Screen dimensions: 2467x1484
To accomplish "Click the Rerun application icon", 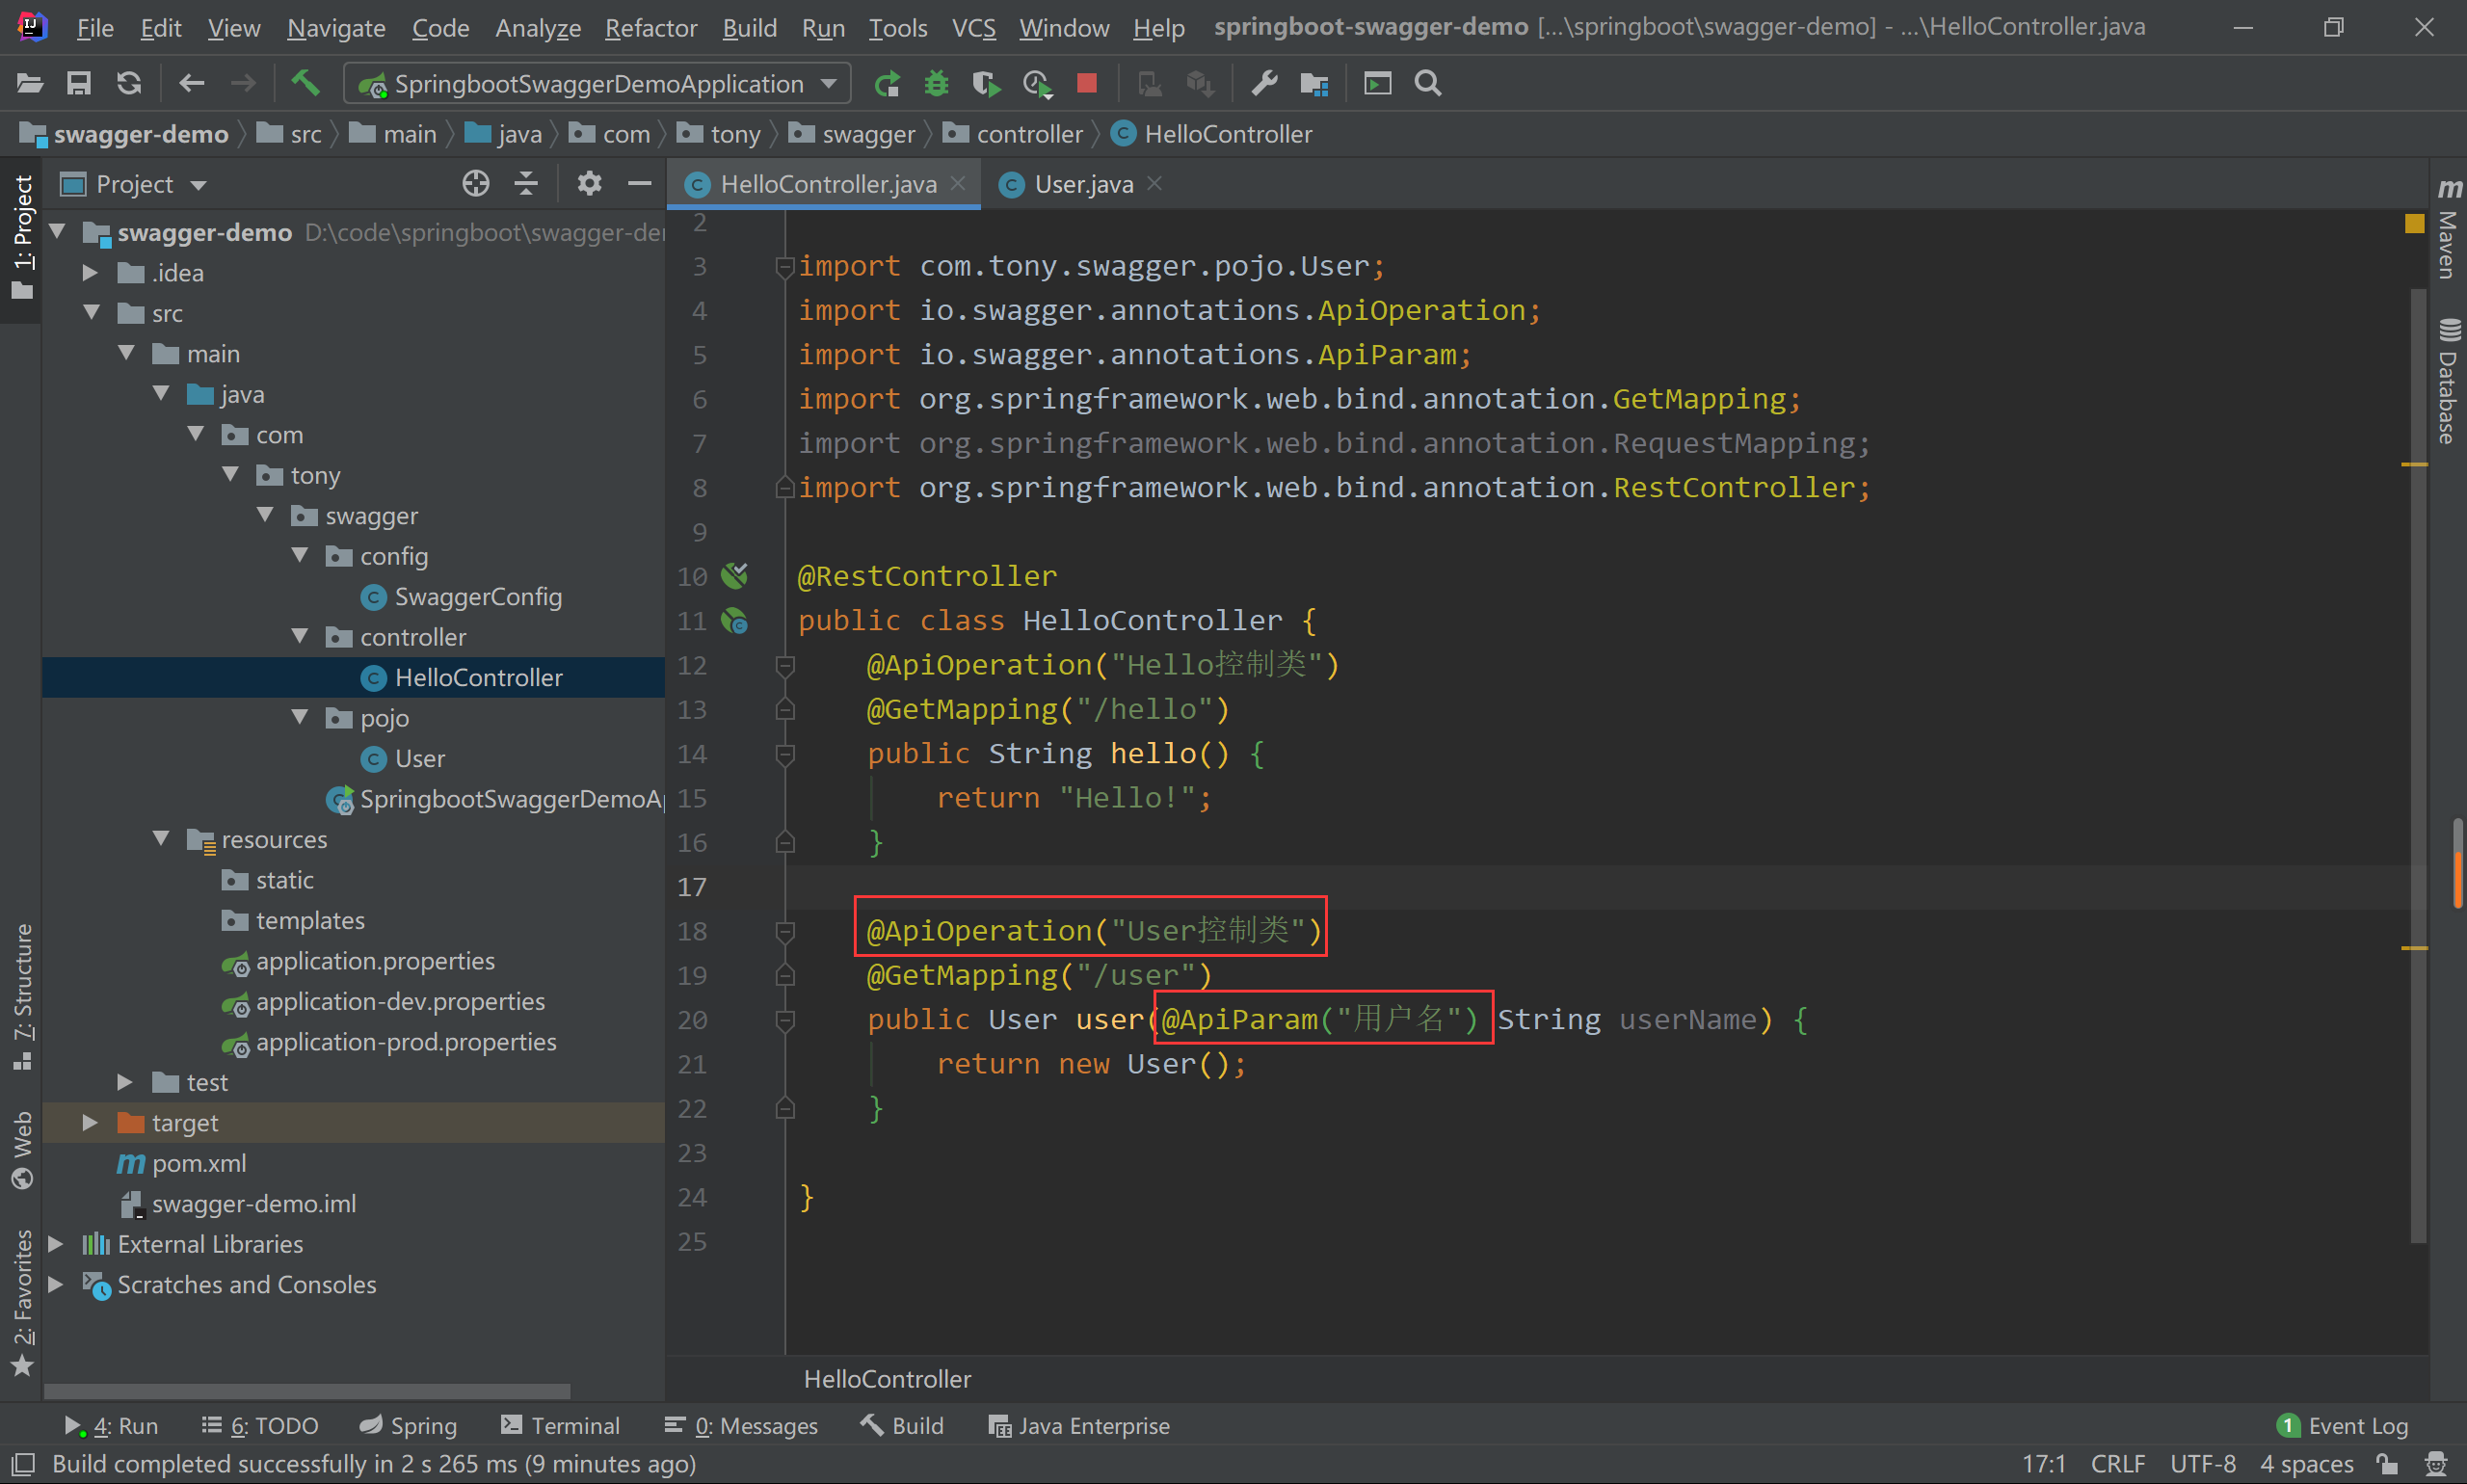I will [x=886, y=83].
